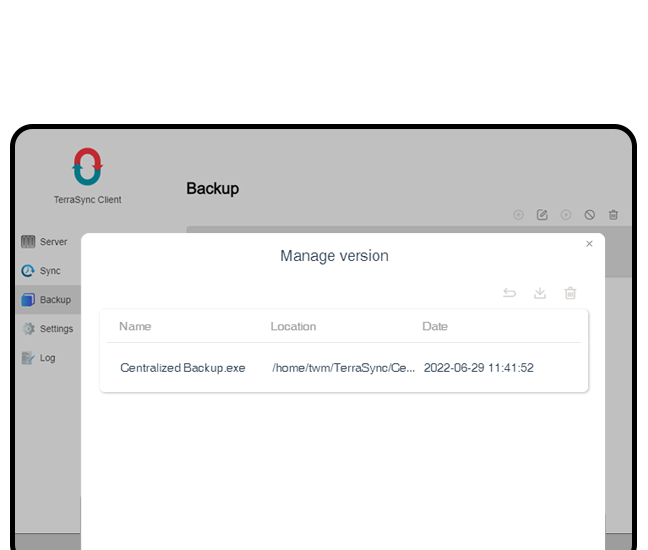
Task: Click the start backup play icon
Action: tap(566, 215)
